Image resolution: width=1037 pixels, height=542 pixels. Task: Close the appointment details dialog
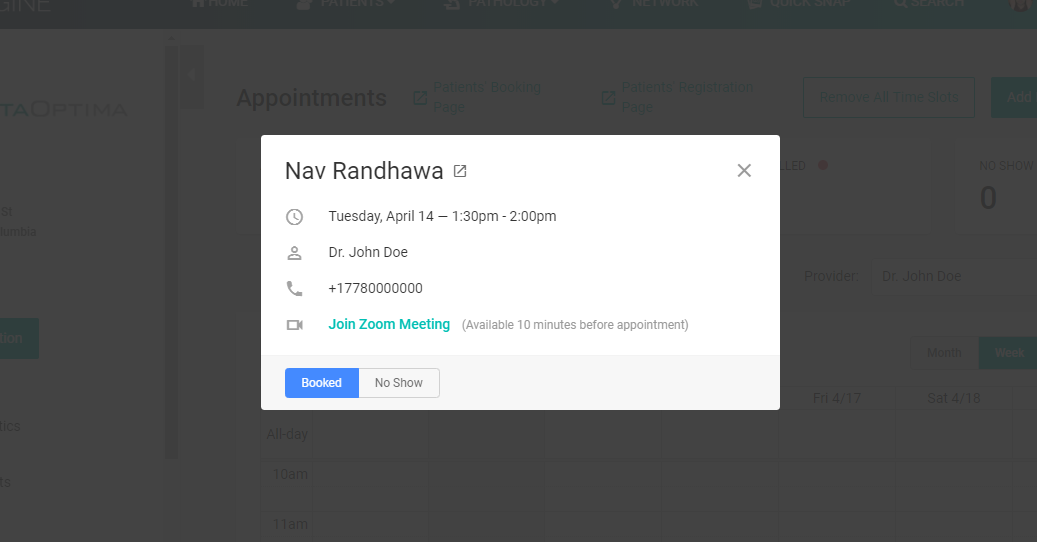click(744, 171)
